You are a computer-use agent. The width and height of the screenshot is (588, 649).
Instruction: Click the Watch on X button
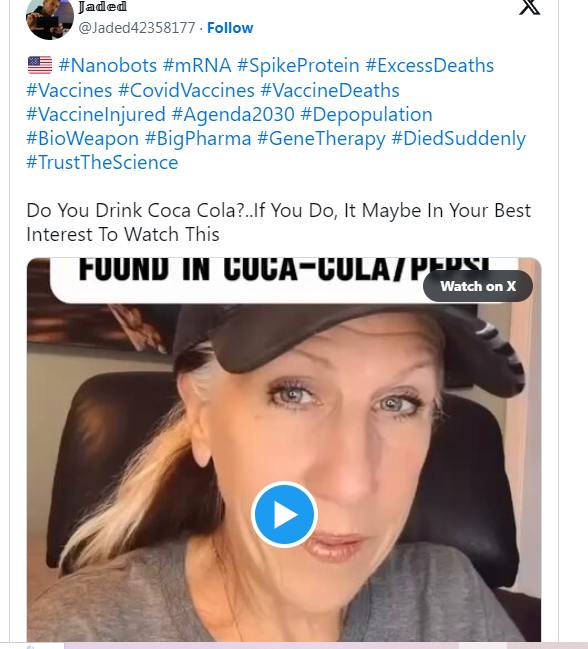click(x=478, y=286)
